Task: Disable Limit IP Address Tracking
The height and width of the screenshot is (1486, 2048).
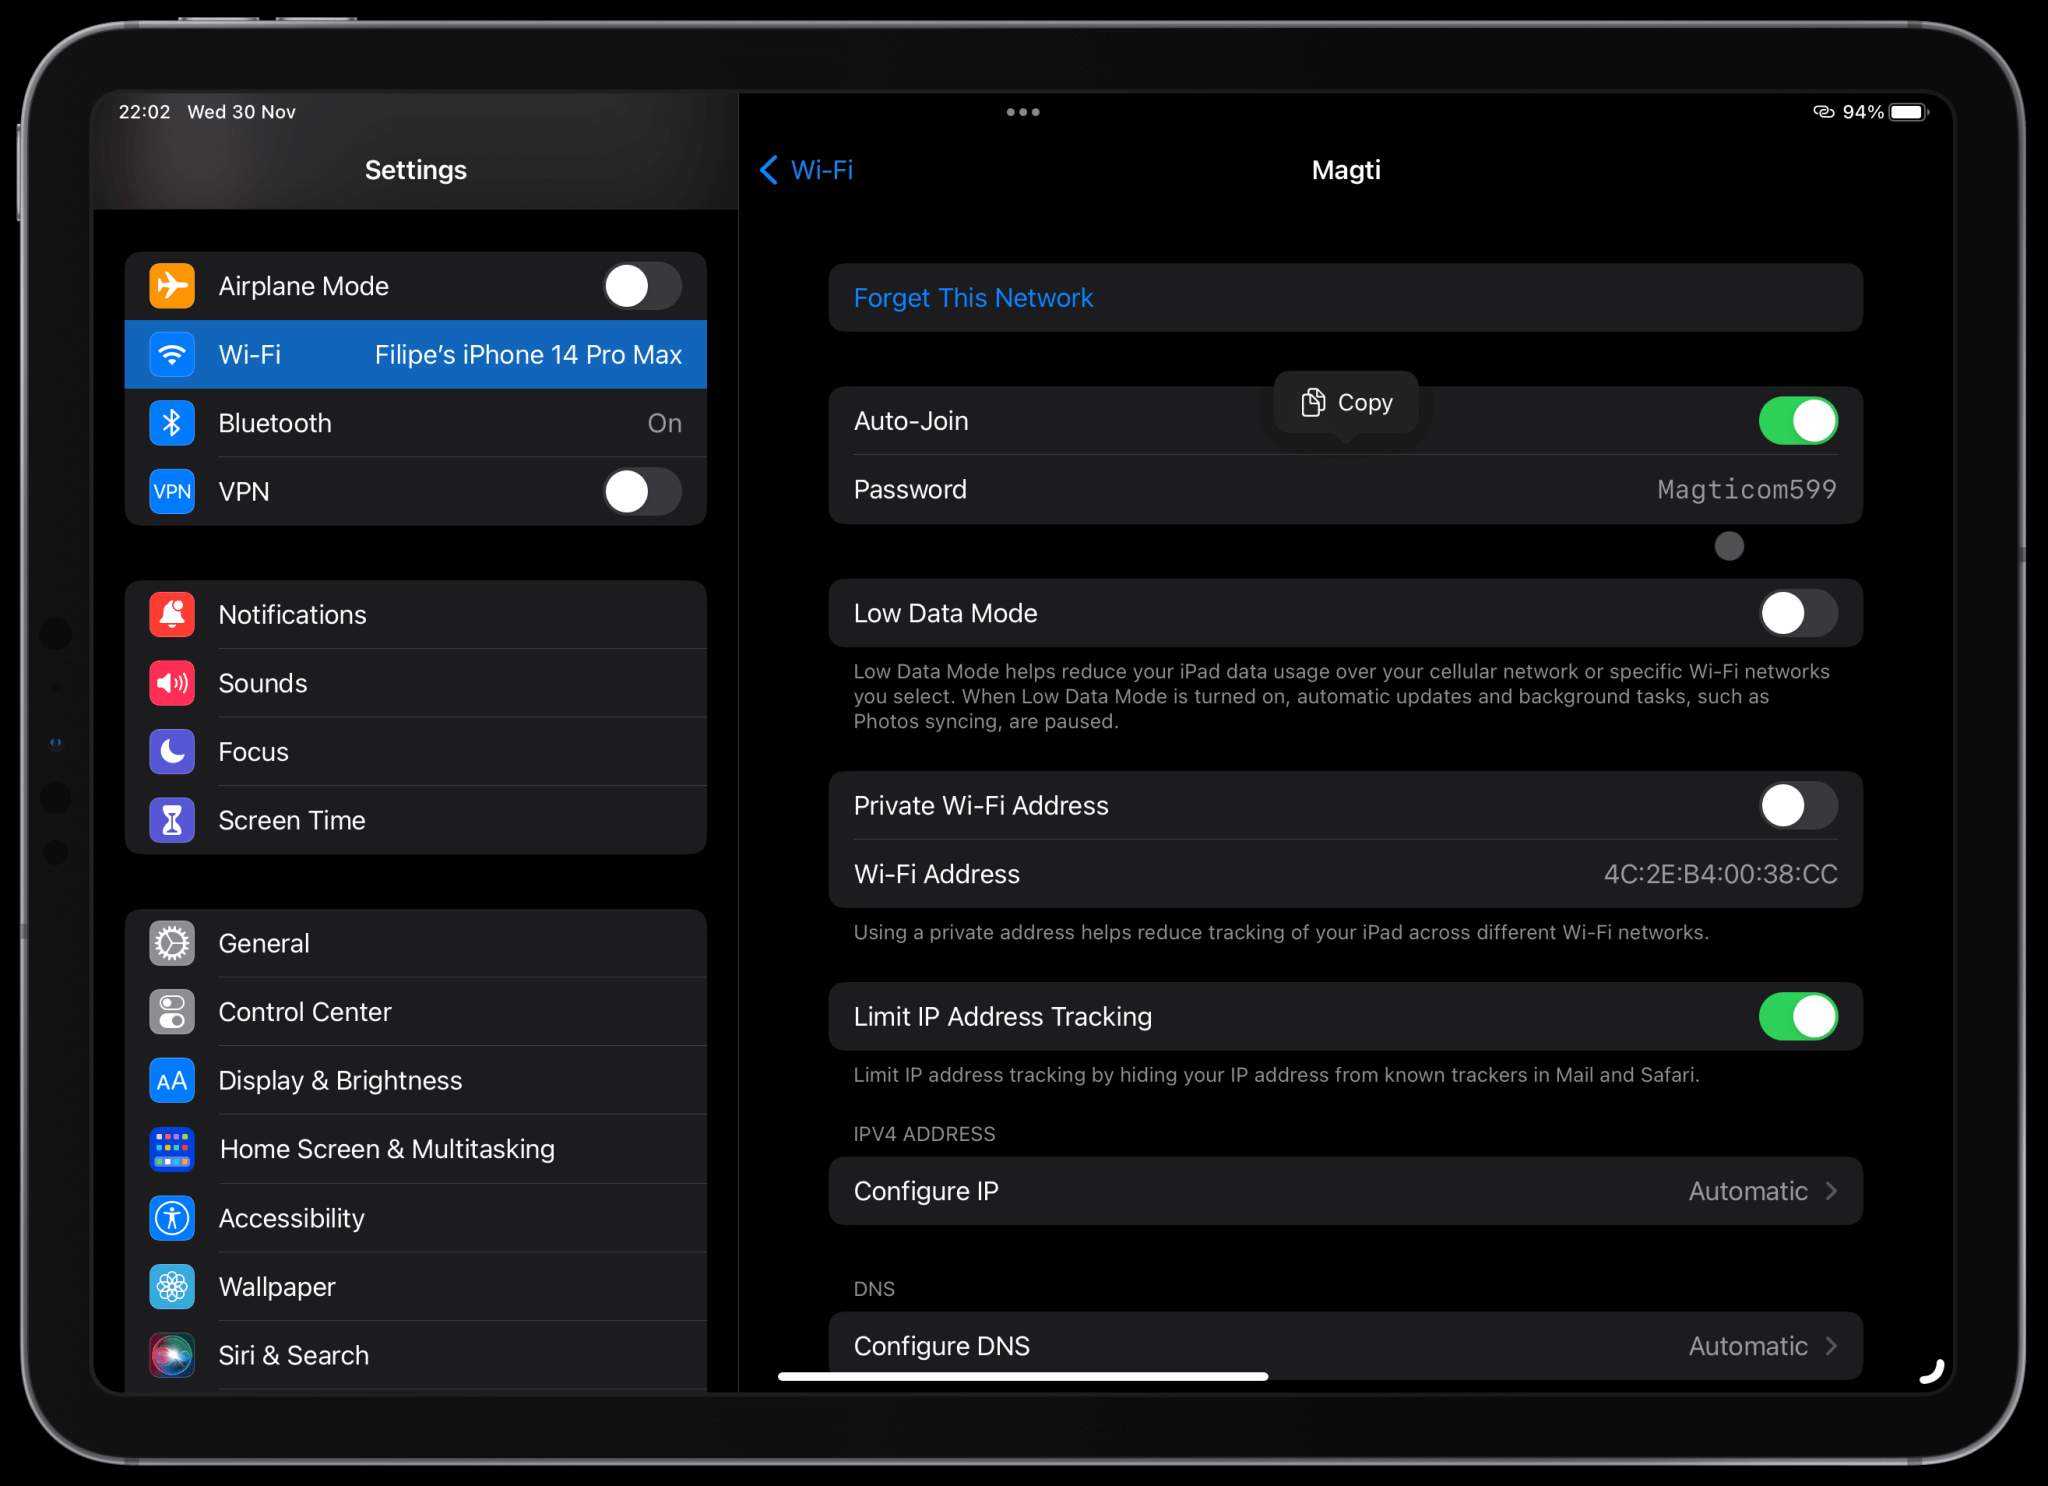Action: click(1797, 1017)
